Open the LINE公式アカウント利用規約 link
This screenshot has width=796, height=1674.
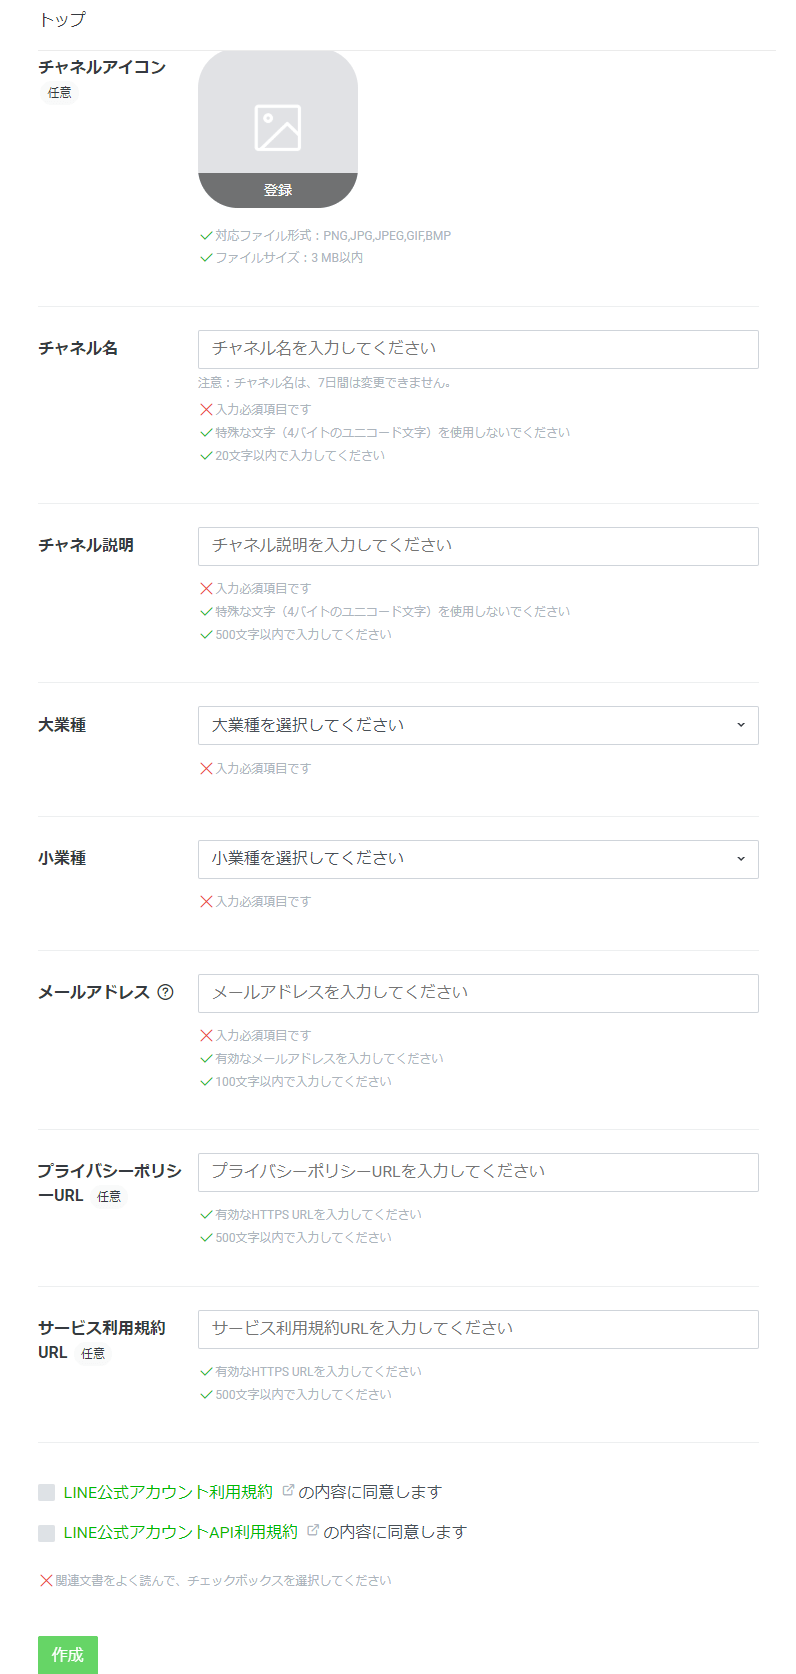click(168, 1492)
